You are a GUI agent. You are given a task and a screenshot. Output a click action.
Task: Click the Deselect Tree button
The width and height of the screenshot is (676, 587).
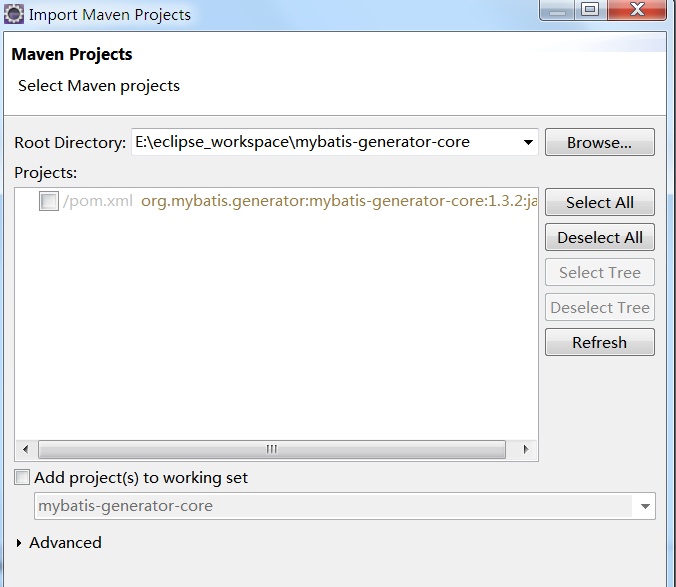point(600,307)
